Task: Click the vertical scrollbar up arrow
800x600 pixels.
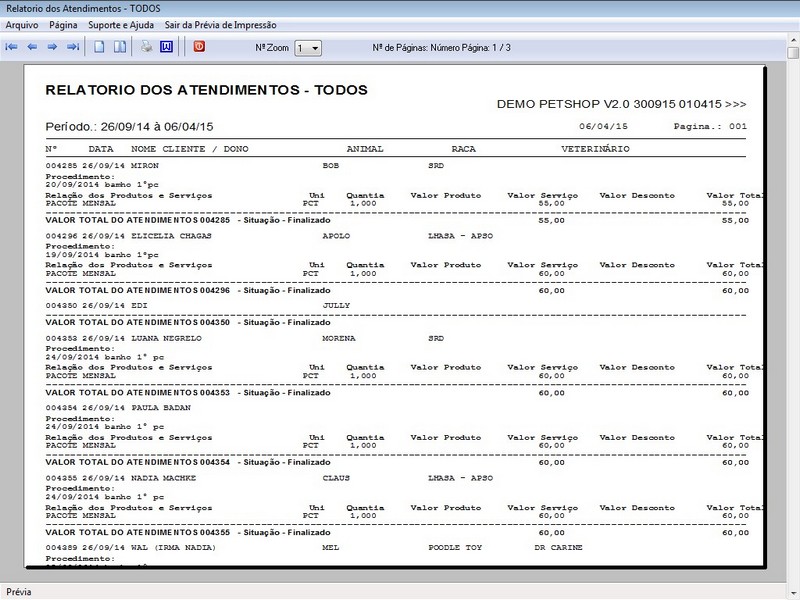Action: click(x=793, y=39)
